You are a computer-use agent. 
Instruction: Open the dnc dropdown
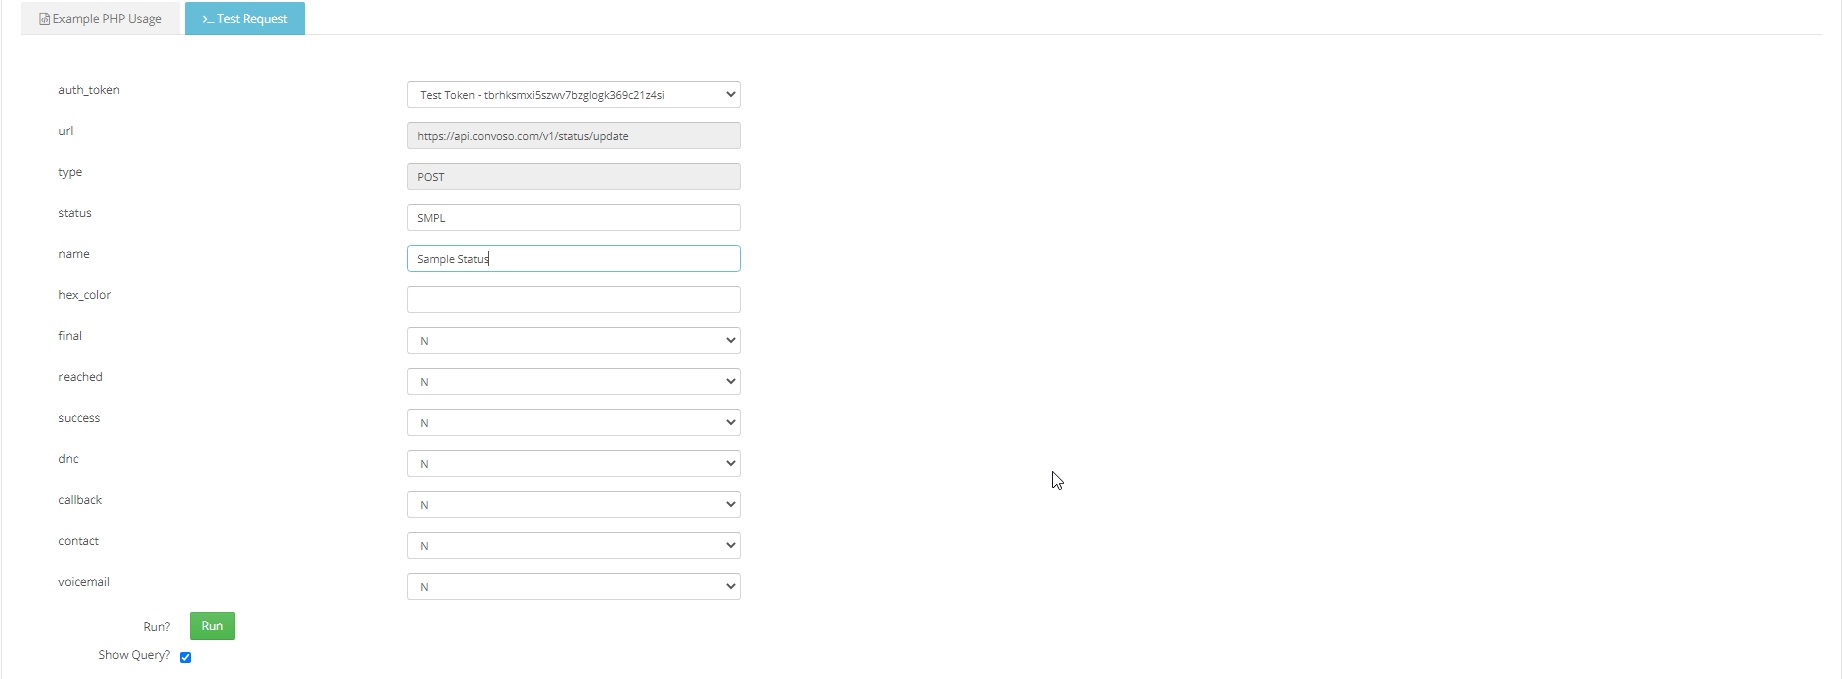[x=572, y=464]
